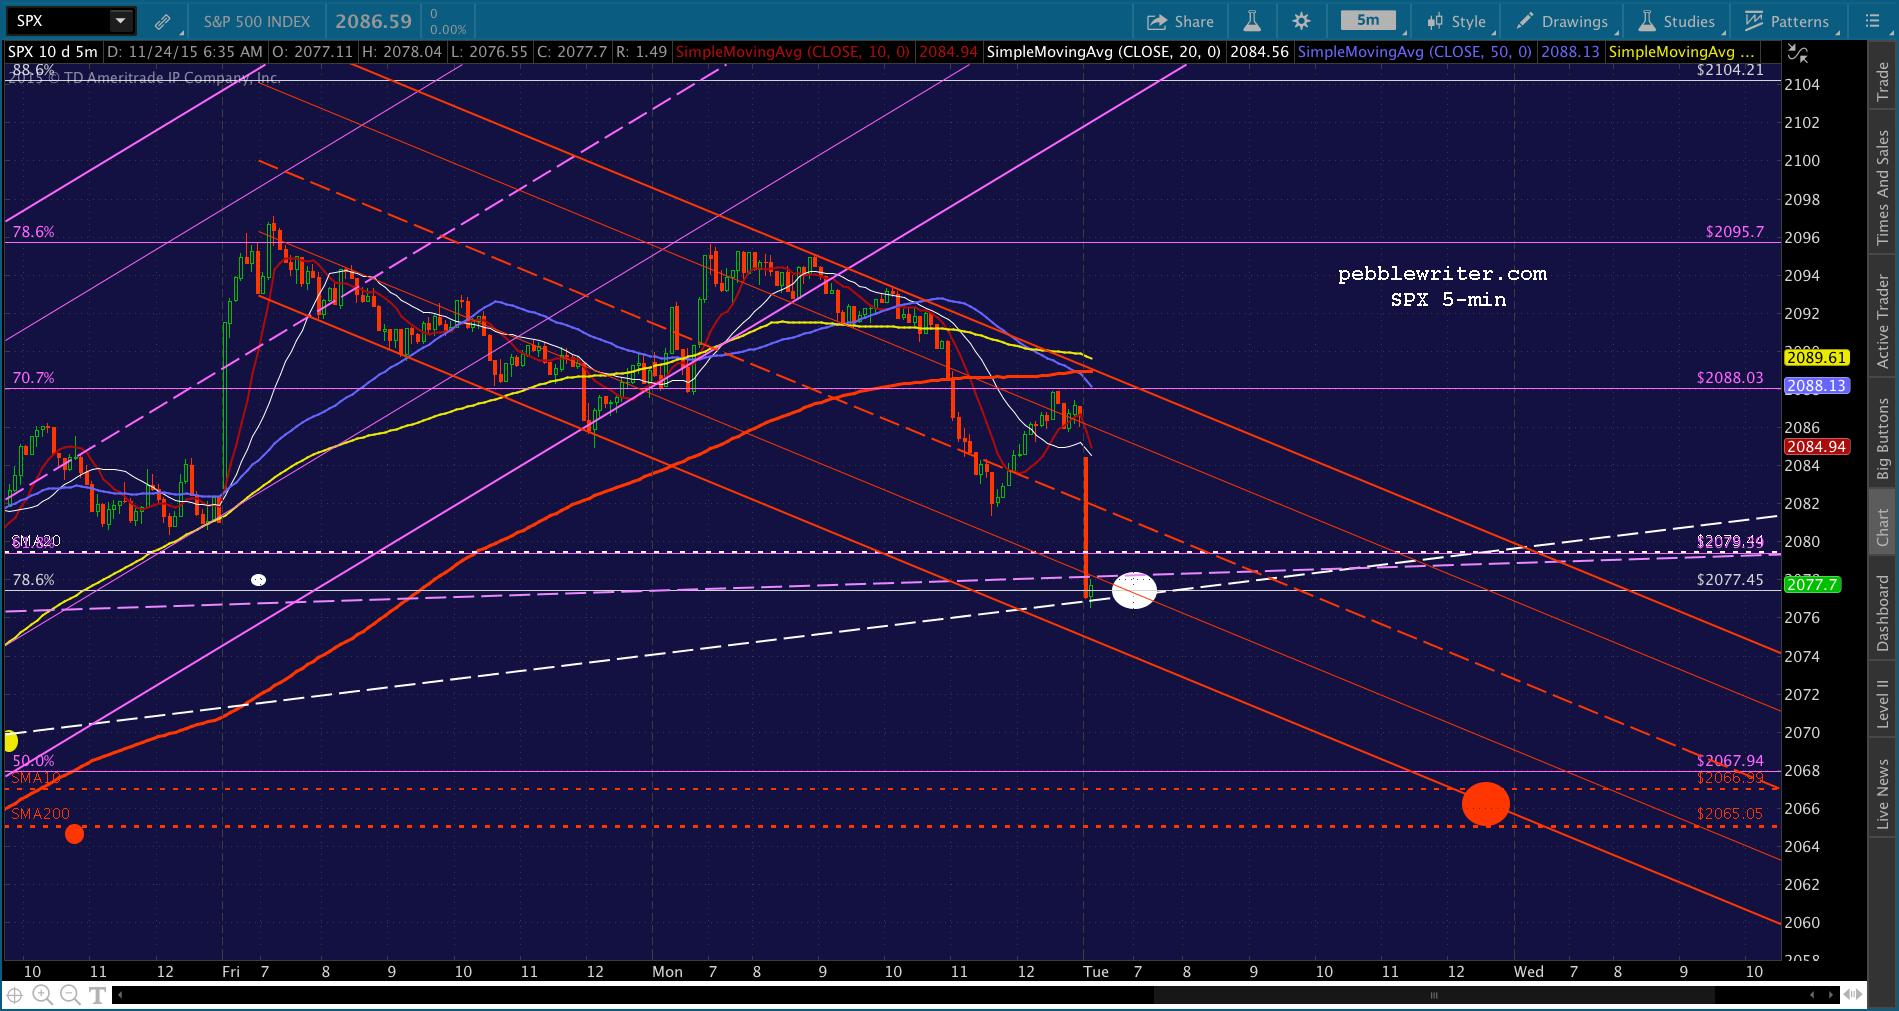Image resolution: width=1899 pixels, height=1011 pixels.
Task: Click the zoom out magnifier icon
Action: [70, 994]
